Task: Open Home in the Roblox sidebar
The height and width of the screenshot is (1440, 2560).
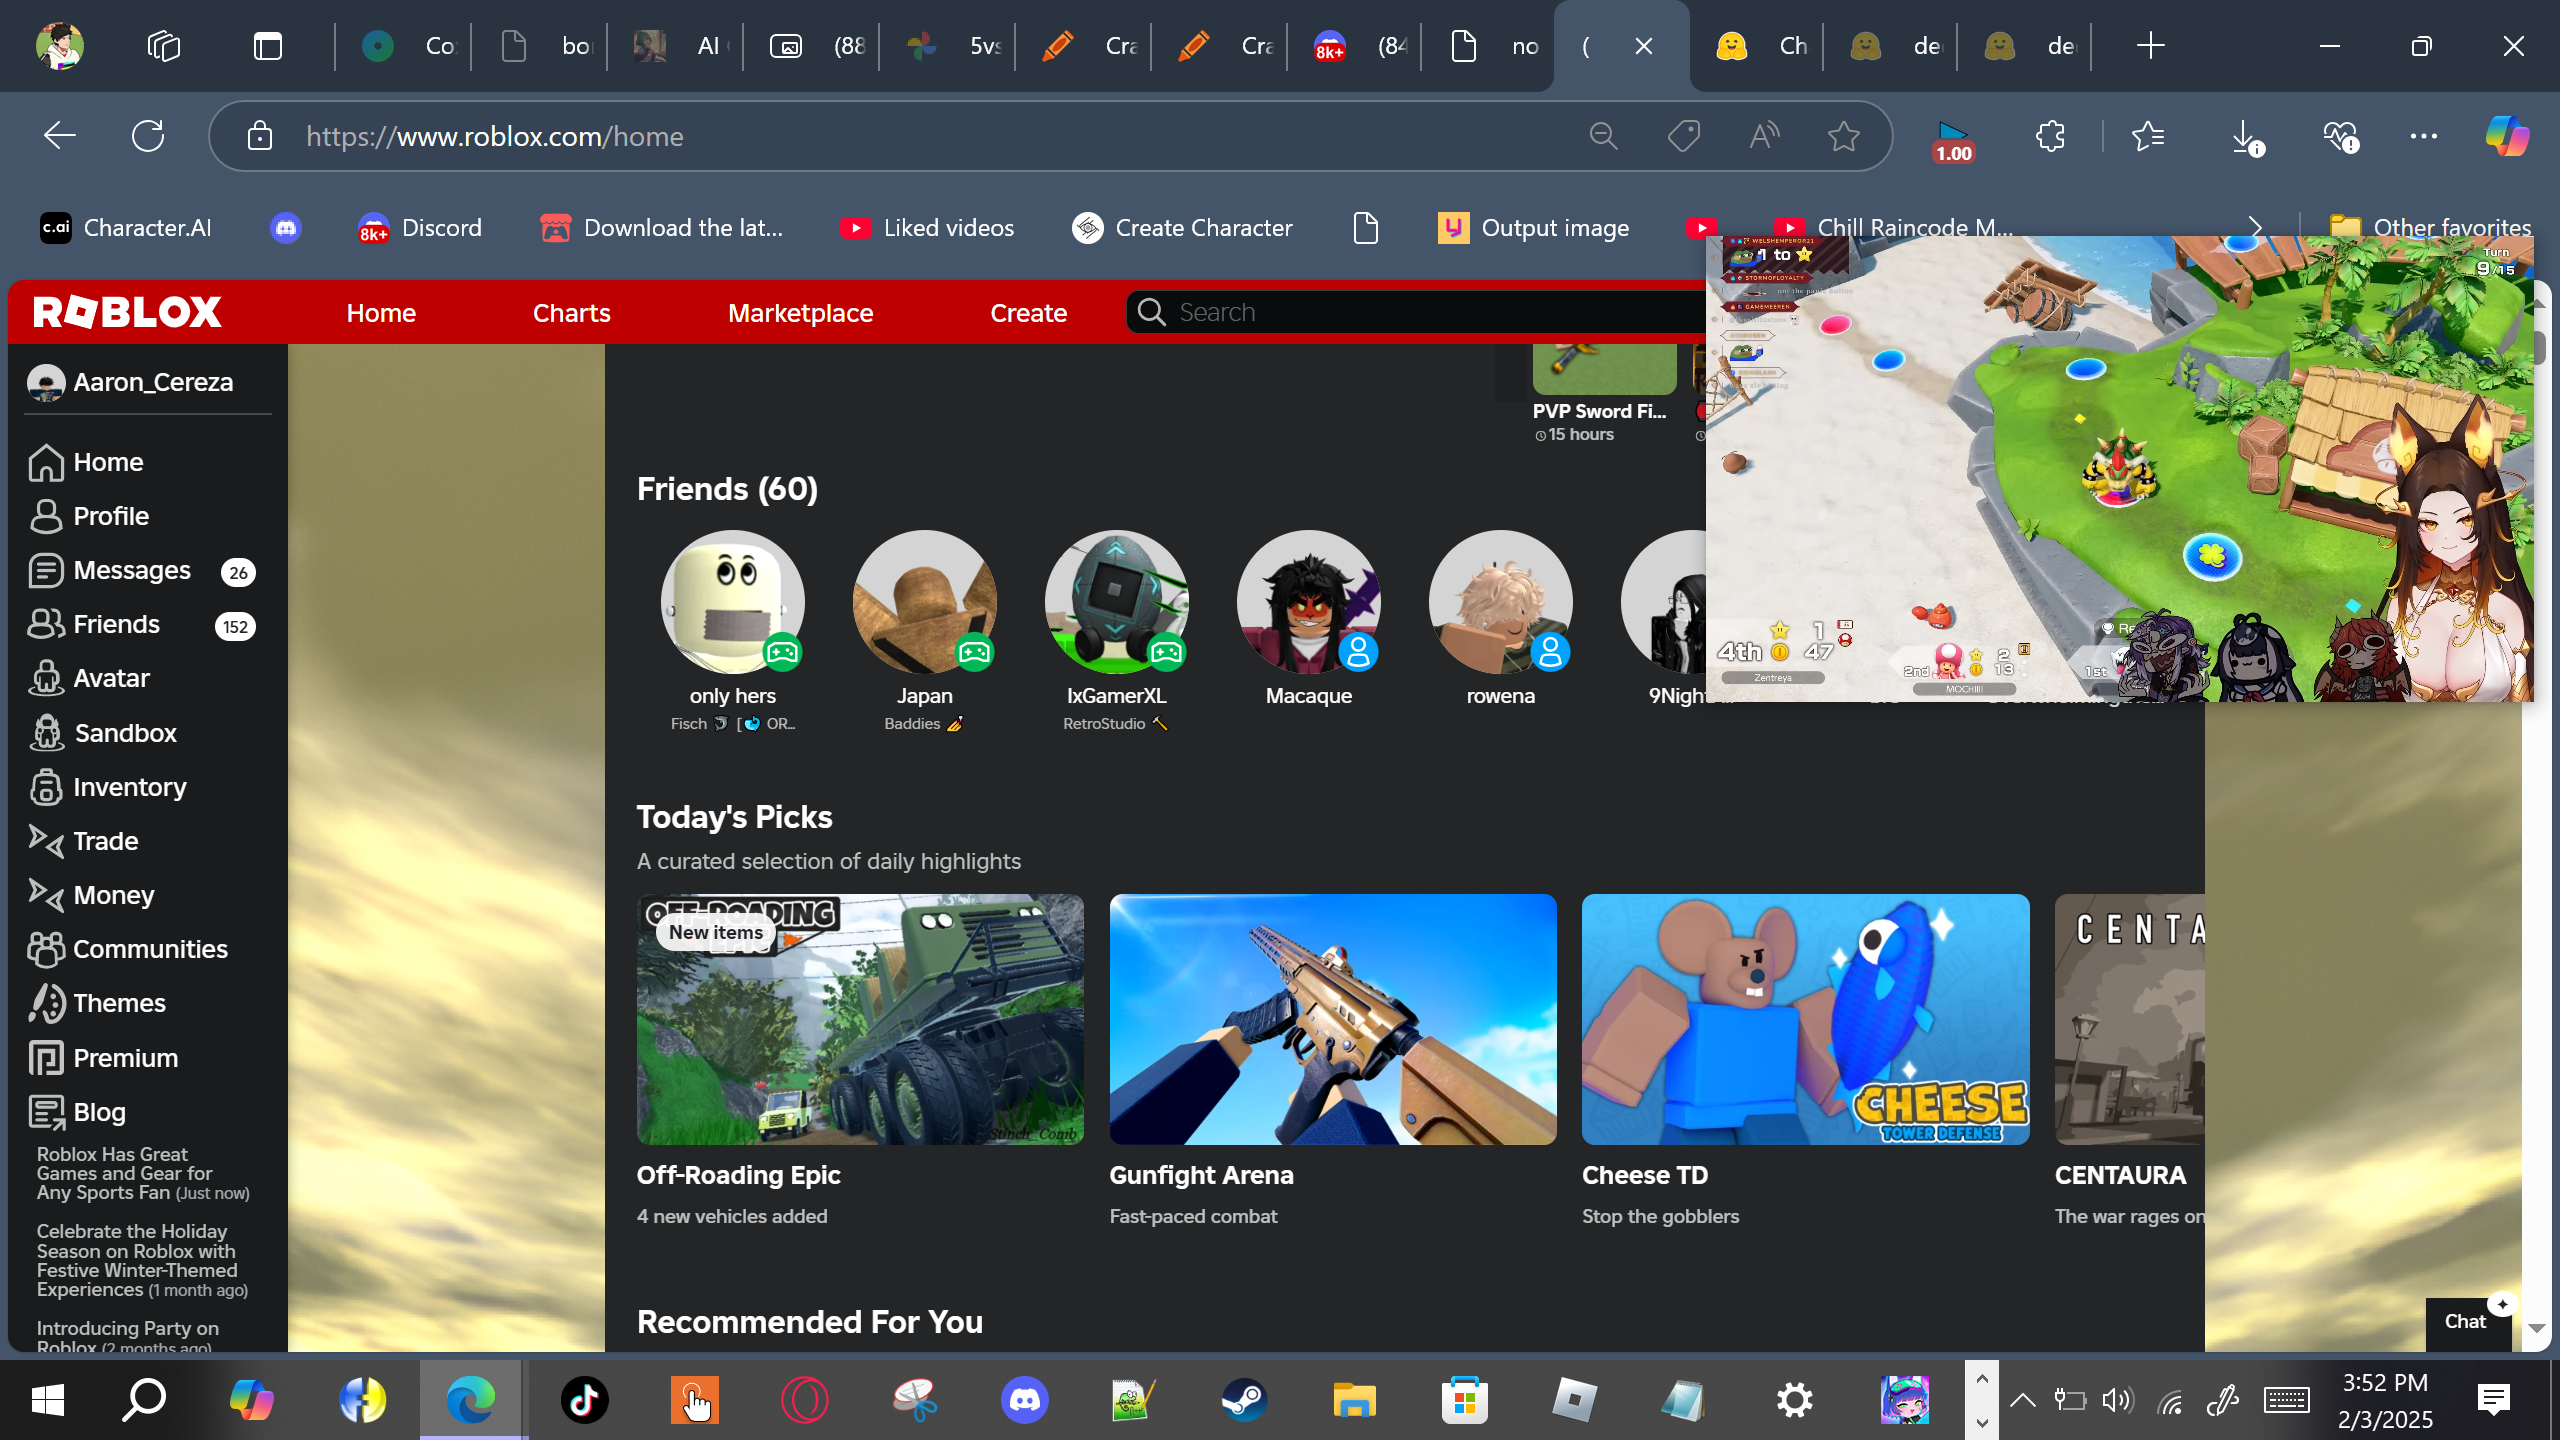Action: click(x=87, y=462)
